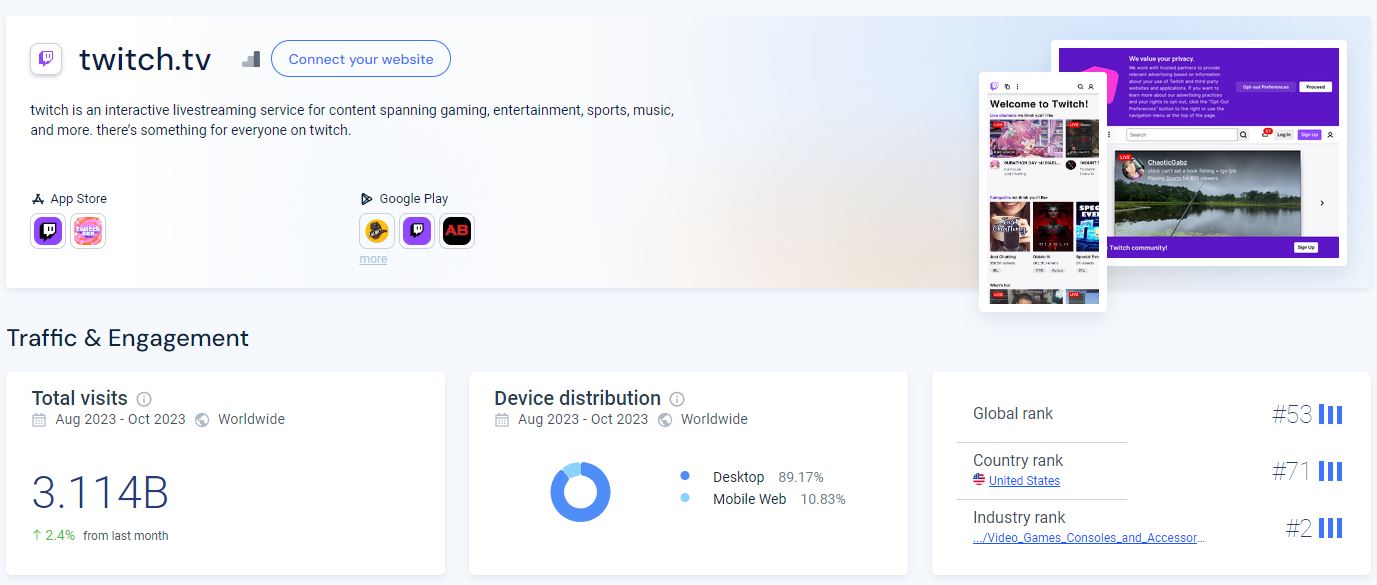The width and height of the screenshot is (1377, 585).
Task: Open the red AB Google Play app icon
Action: [457, 231]
